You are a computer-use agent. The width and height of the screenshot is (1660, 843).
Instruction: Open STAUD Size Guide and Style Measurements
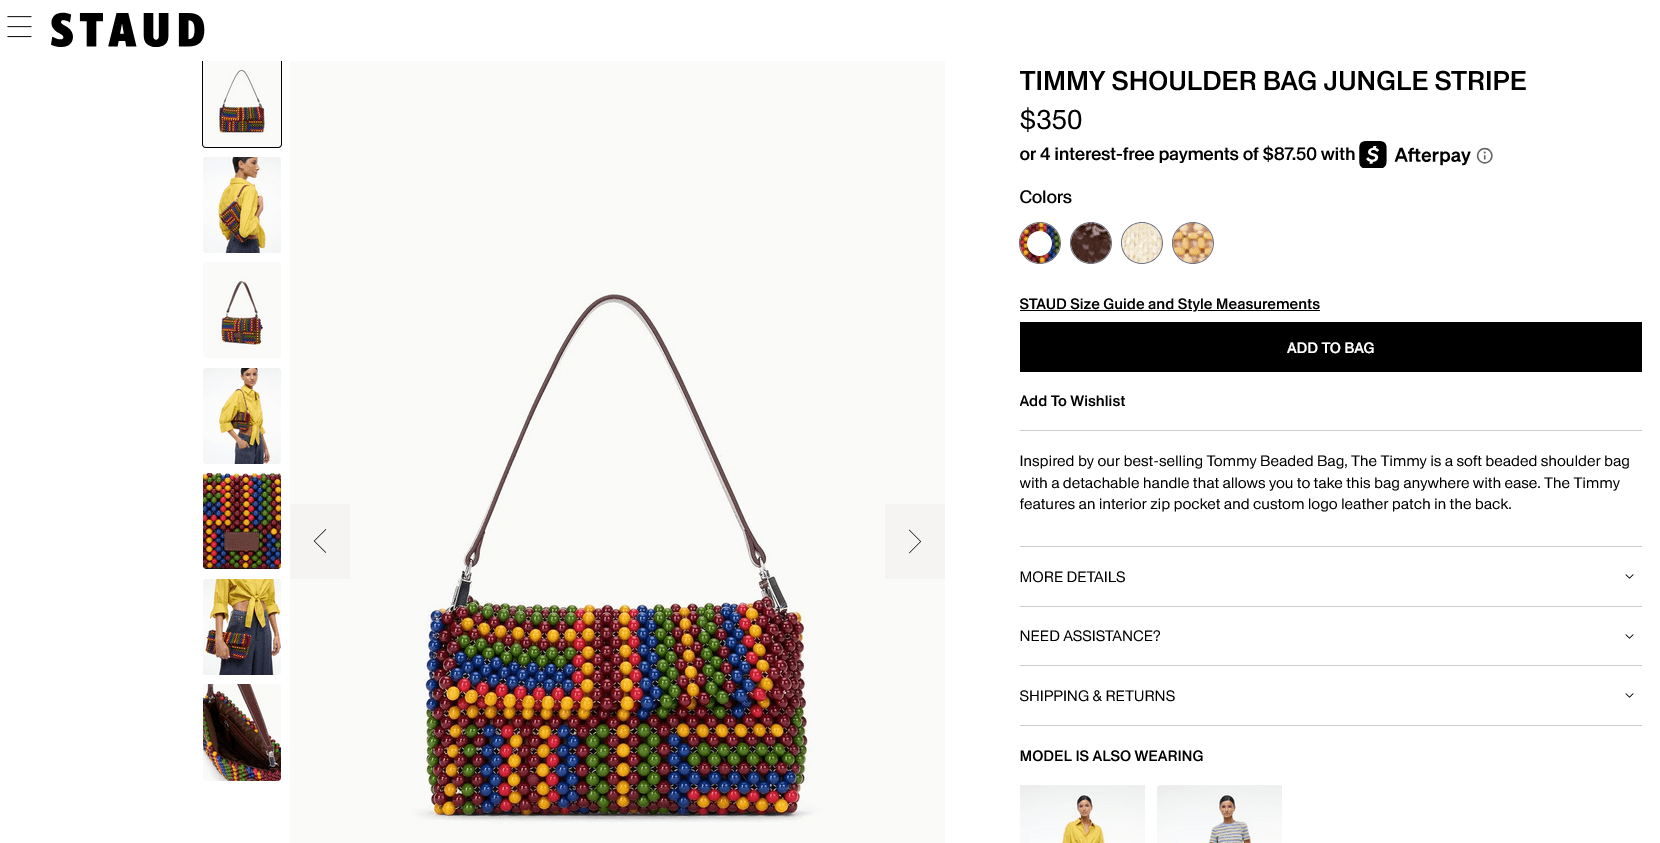tap(1169, 304)
